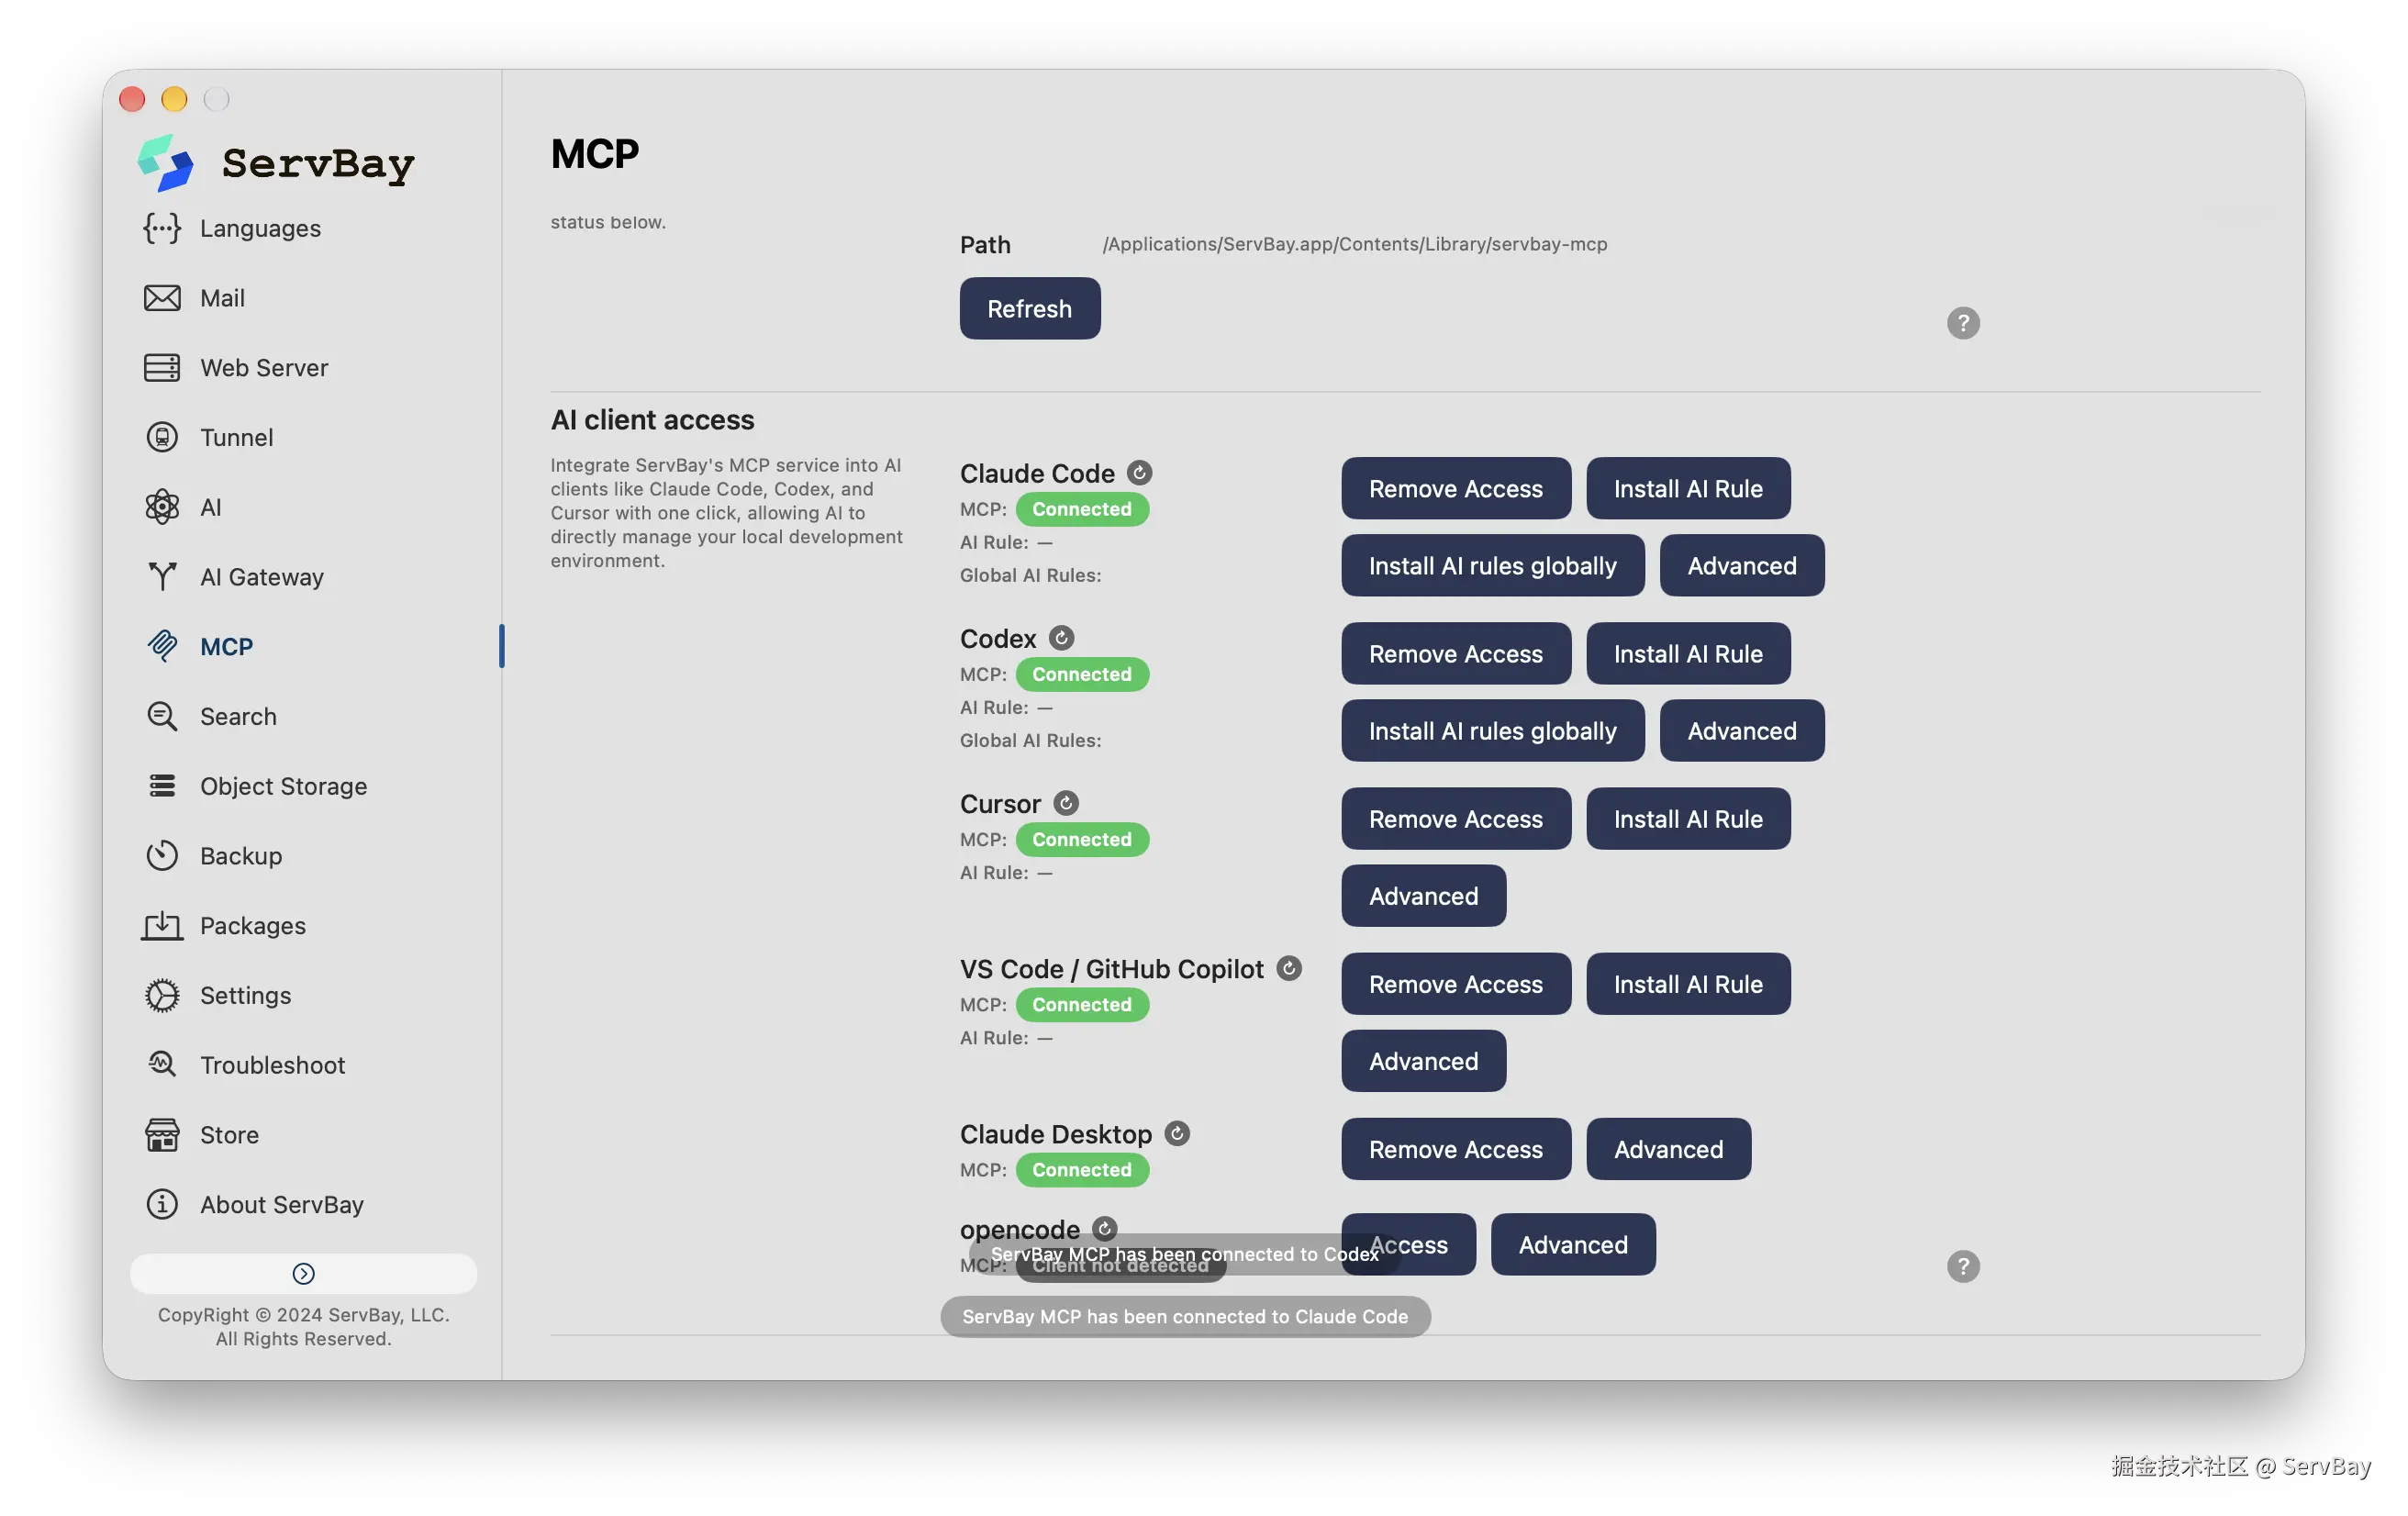
Task: Go to Web Server settings
Action: click(x=236, y=368)
